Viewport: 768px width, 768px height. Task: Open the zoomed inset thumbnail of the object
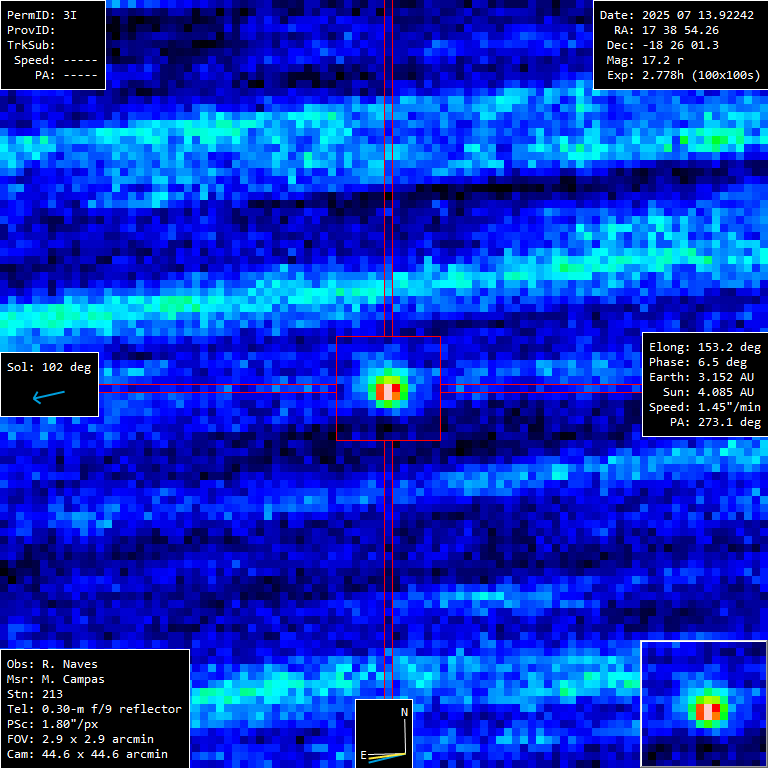pos(704,704)
